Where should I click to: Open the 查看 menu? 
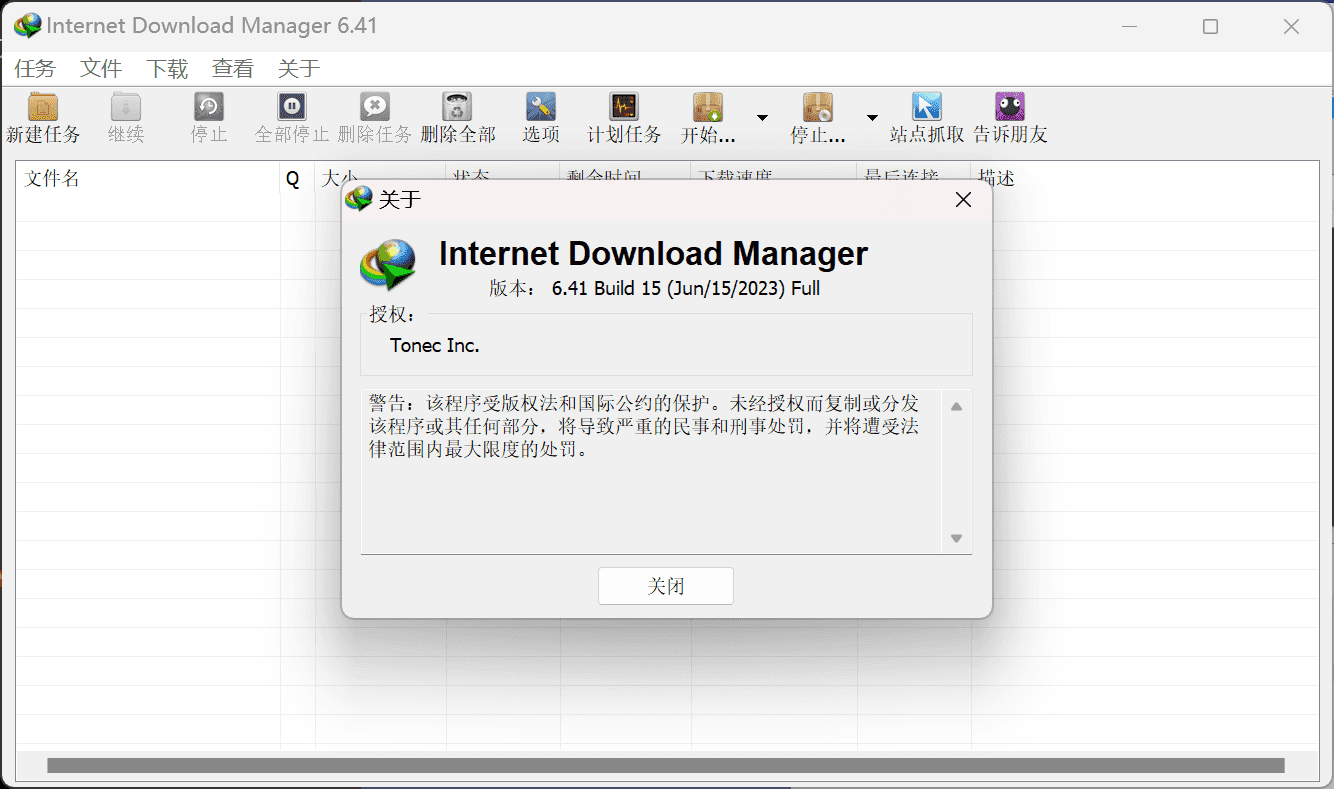(x=233, y=68)
